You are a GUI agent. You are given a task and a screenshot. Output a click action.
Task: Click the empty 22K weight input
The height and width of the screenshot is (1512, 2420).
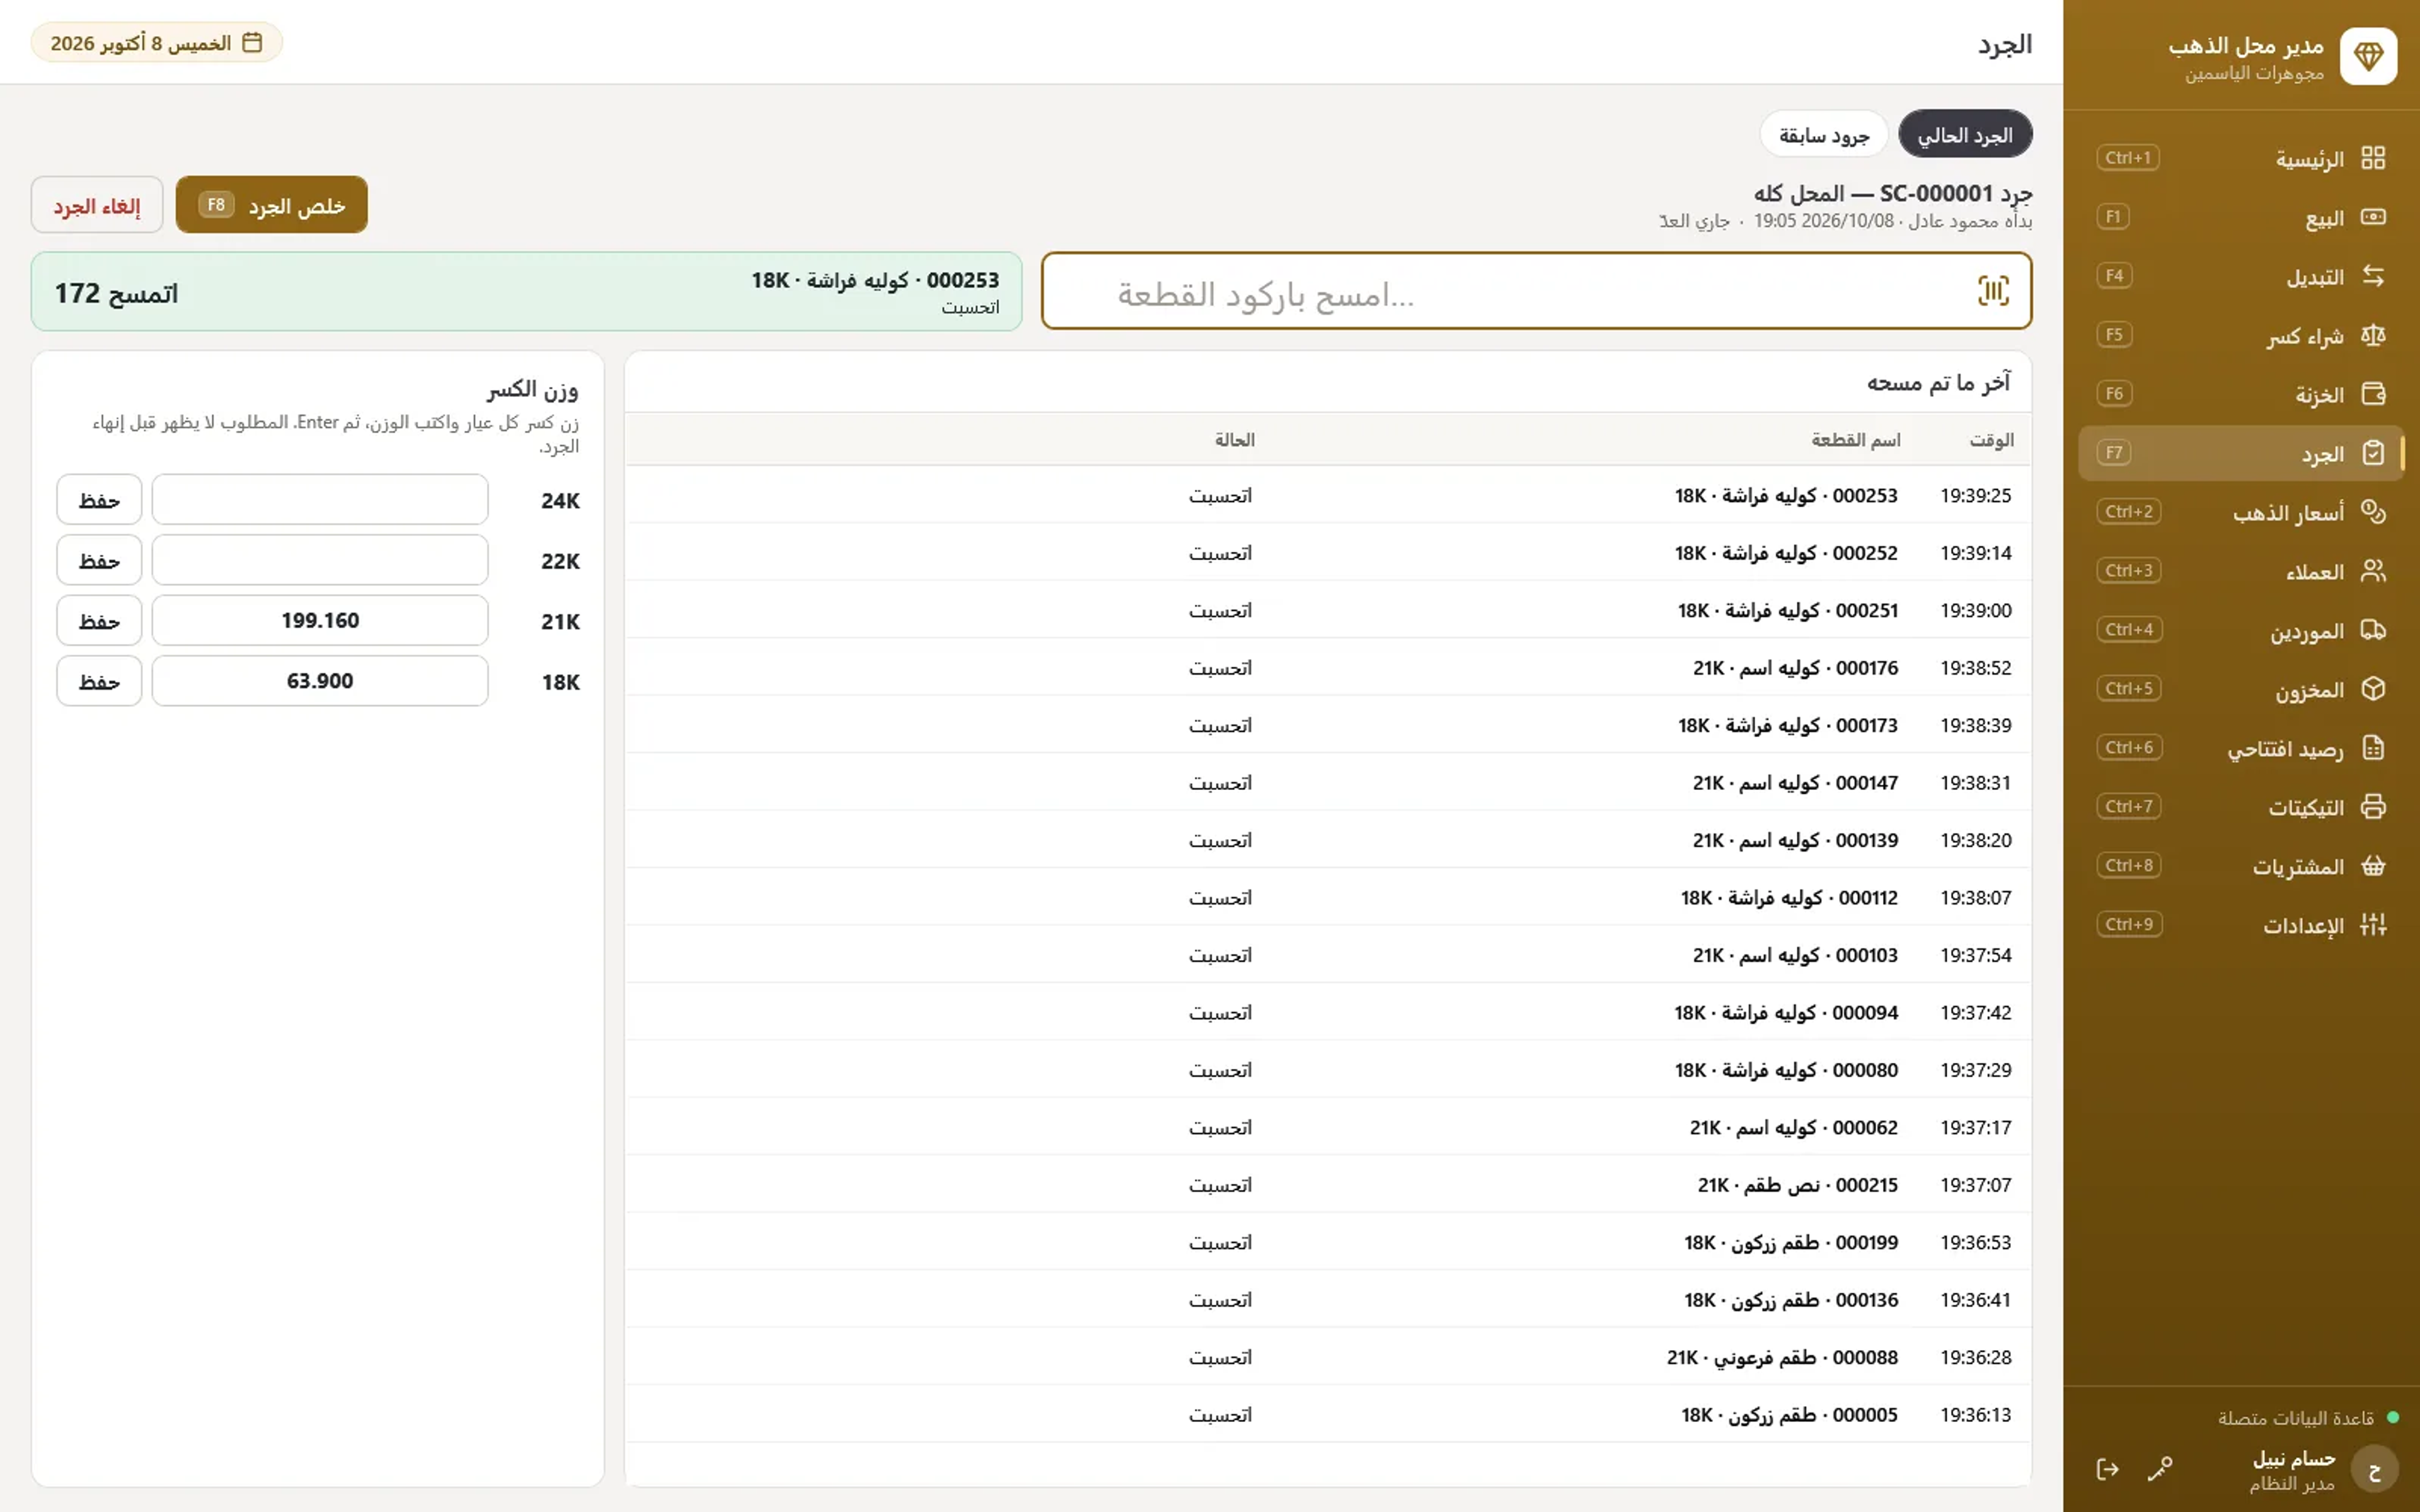click(x=320, y=560)
